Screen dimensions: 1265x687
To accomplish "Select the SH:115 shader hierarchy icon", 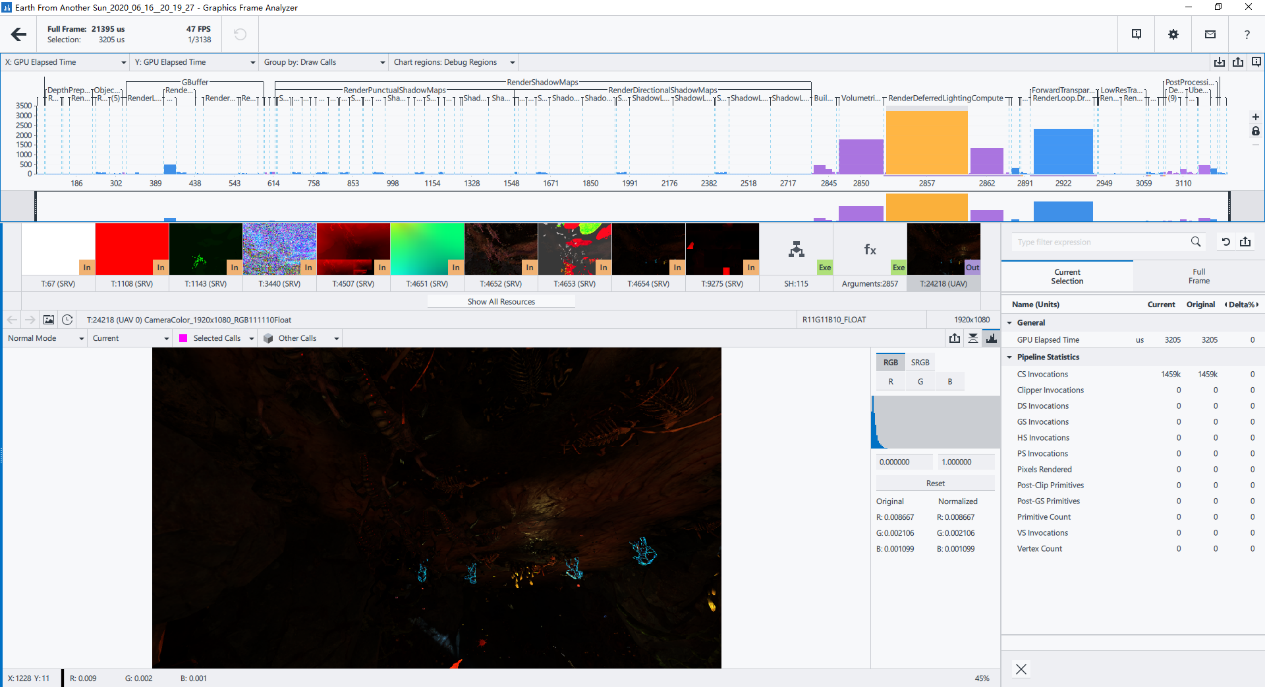I will tap(796, 248).
